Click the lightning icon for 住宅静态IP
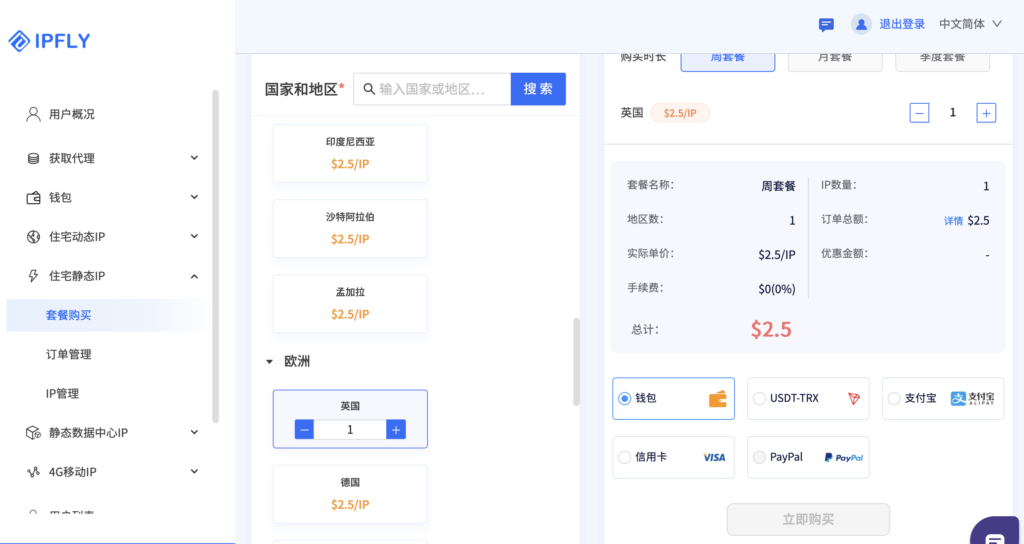 click(33, 276)
